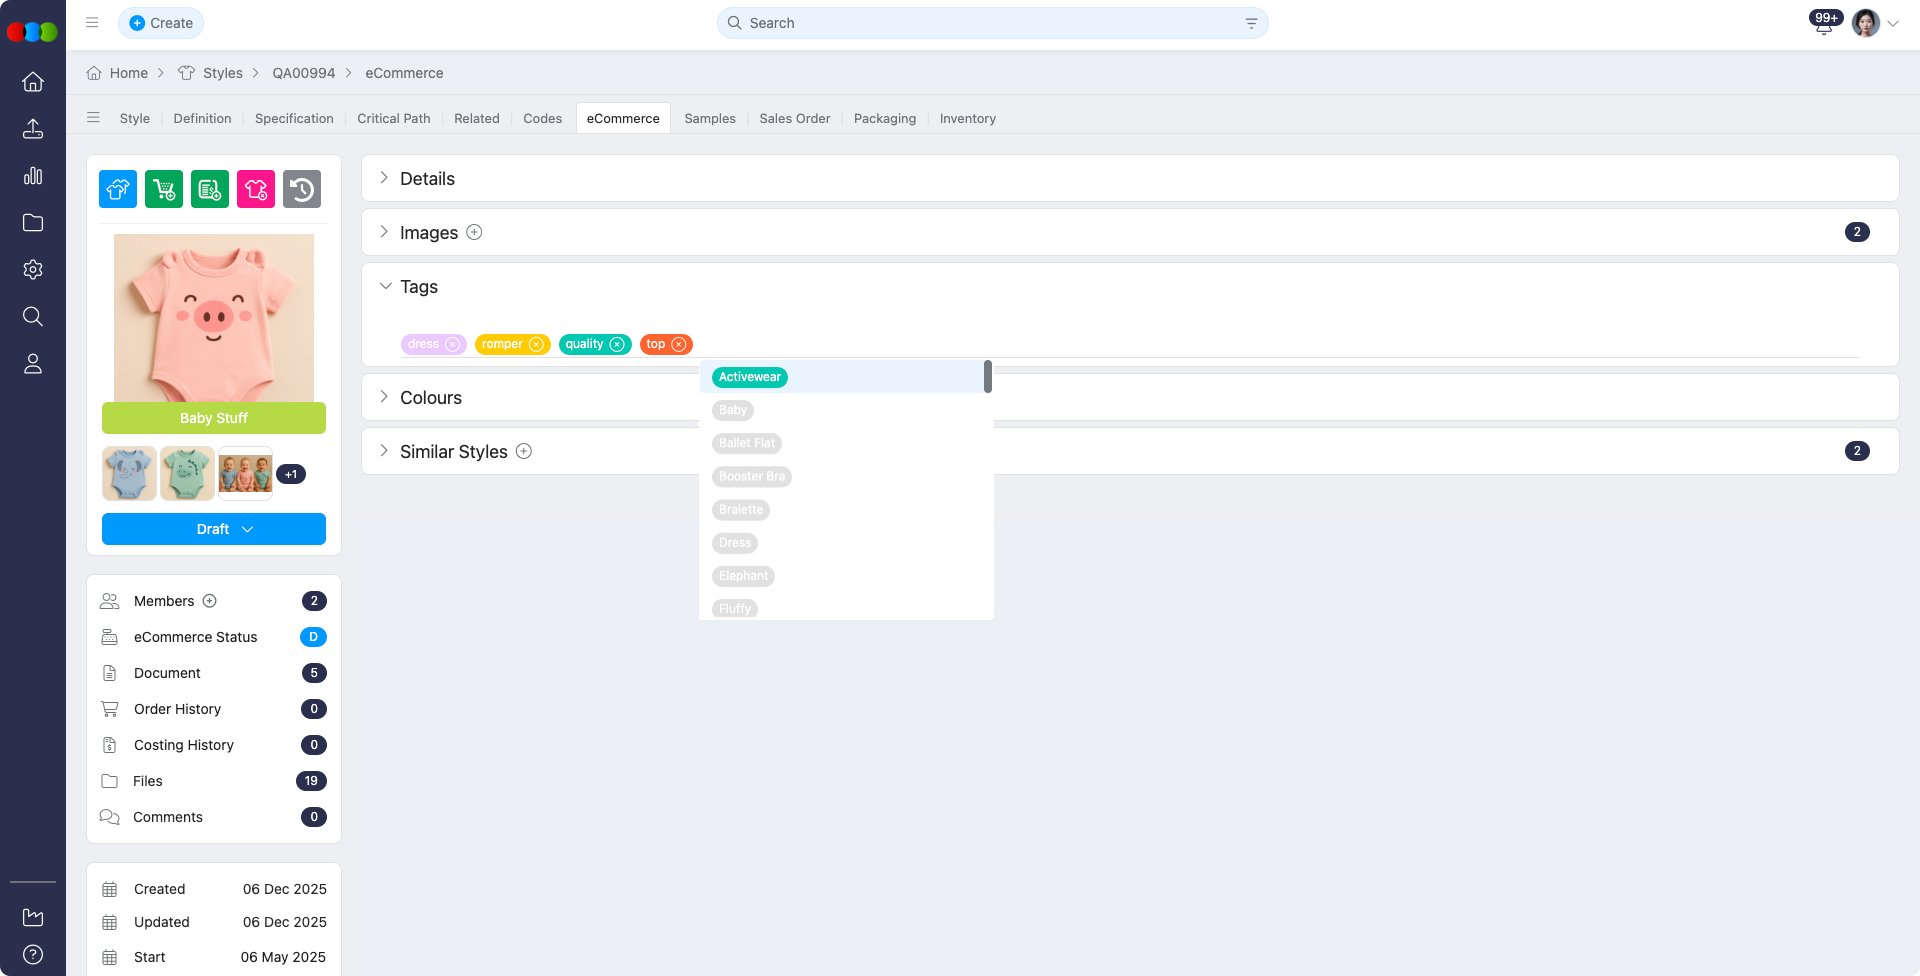The width and height of the screenshot is (1920, 976).
Task: Click the help question-mark icon
Action: (x=33, y=954)
